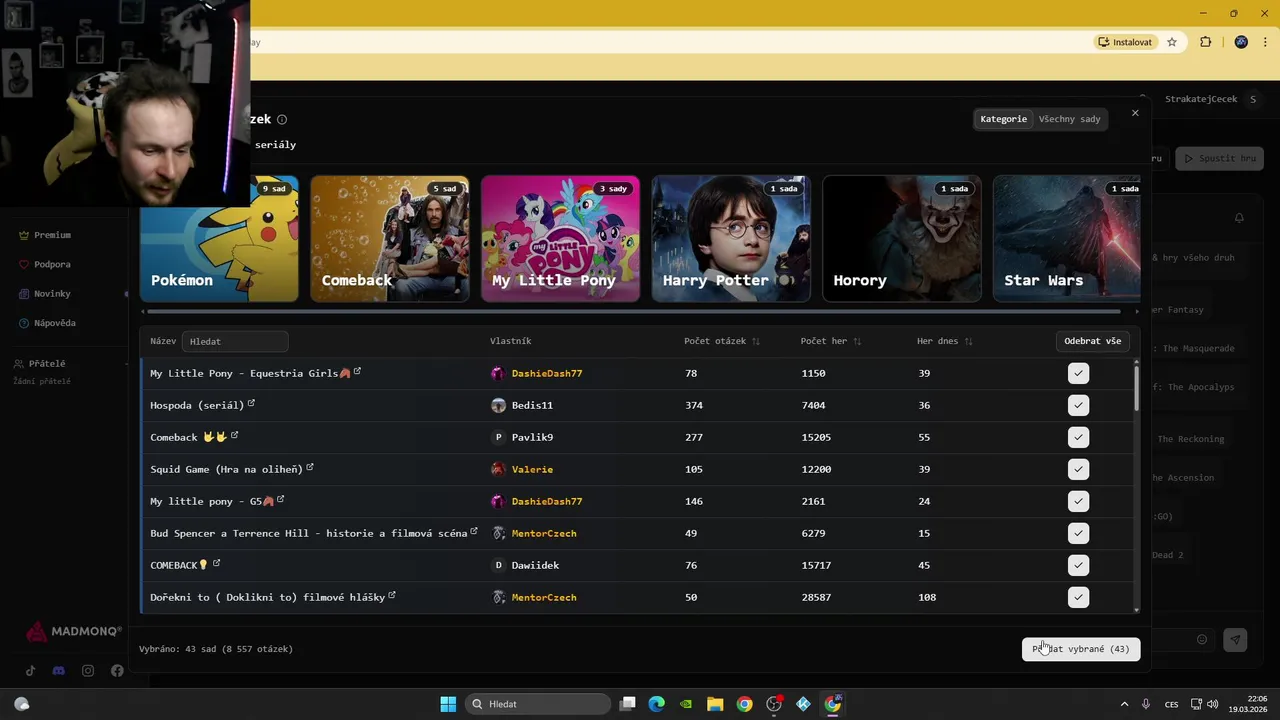The image size is (1280, 720).
Task: Uncheck the Squid Game set by Valerie
Action: click(x=1078, y=469)
